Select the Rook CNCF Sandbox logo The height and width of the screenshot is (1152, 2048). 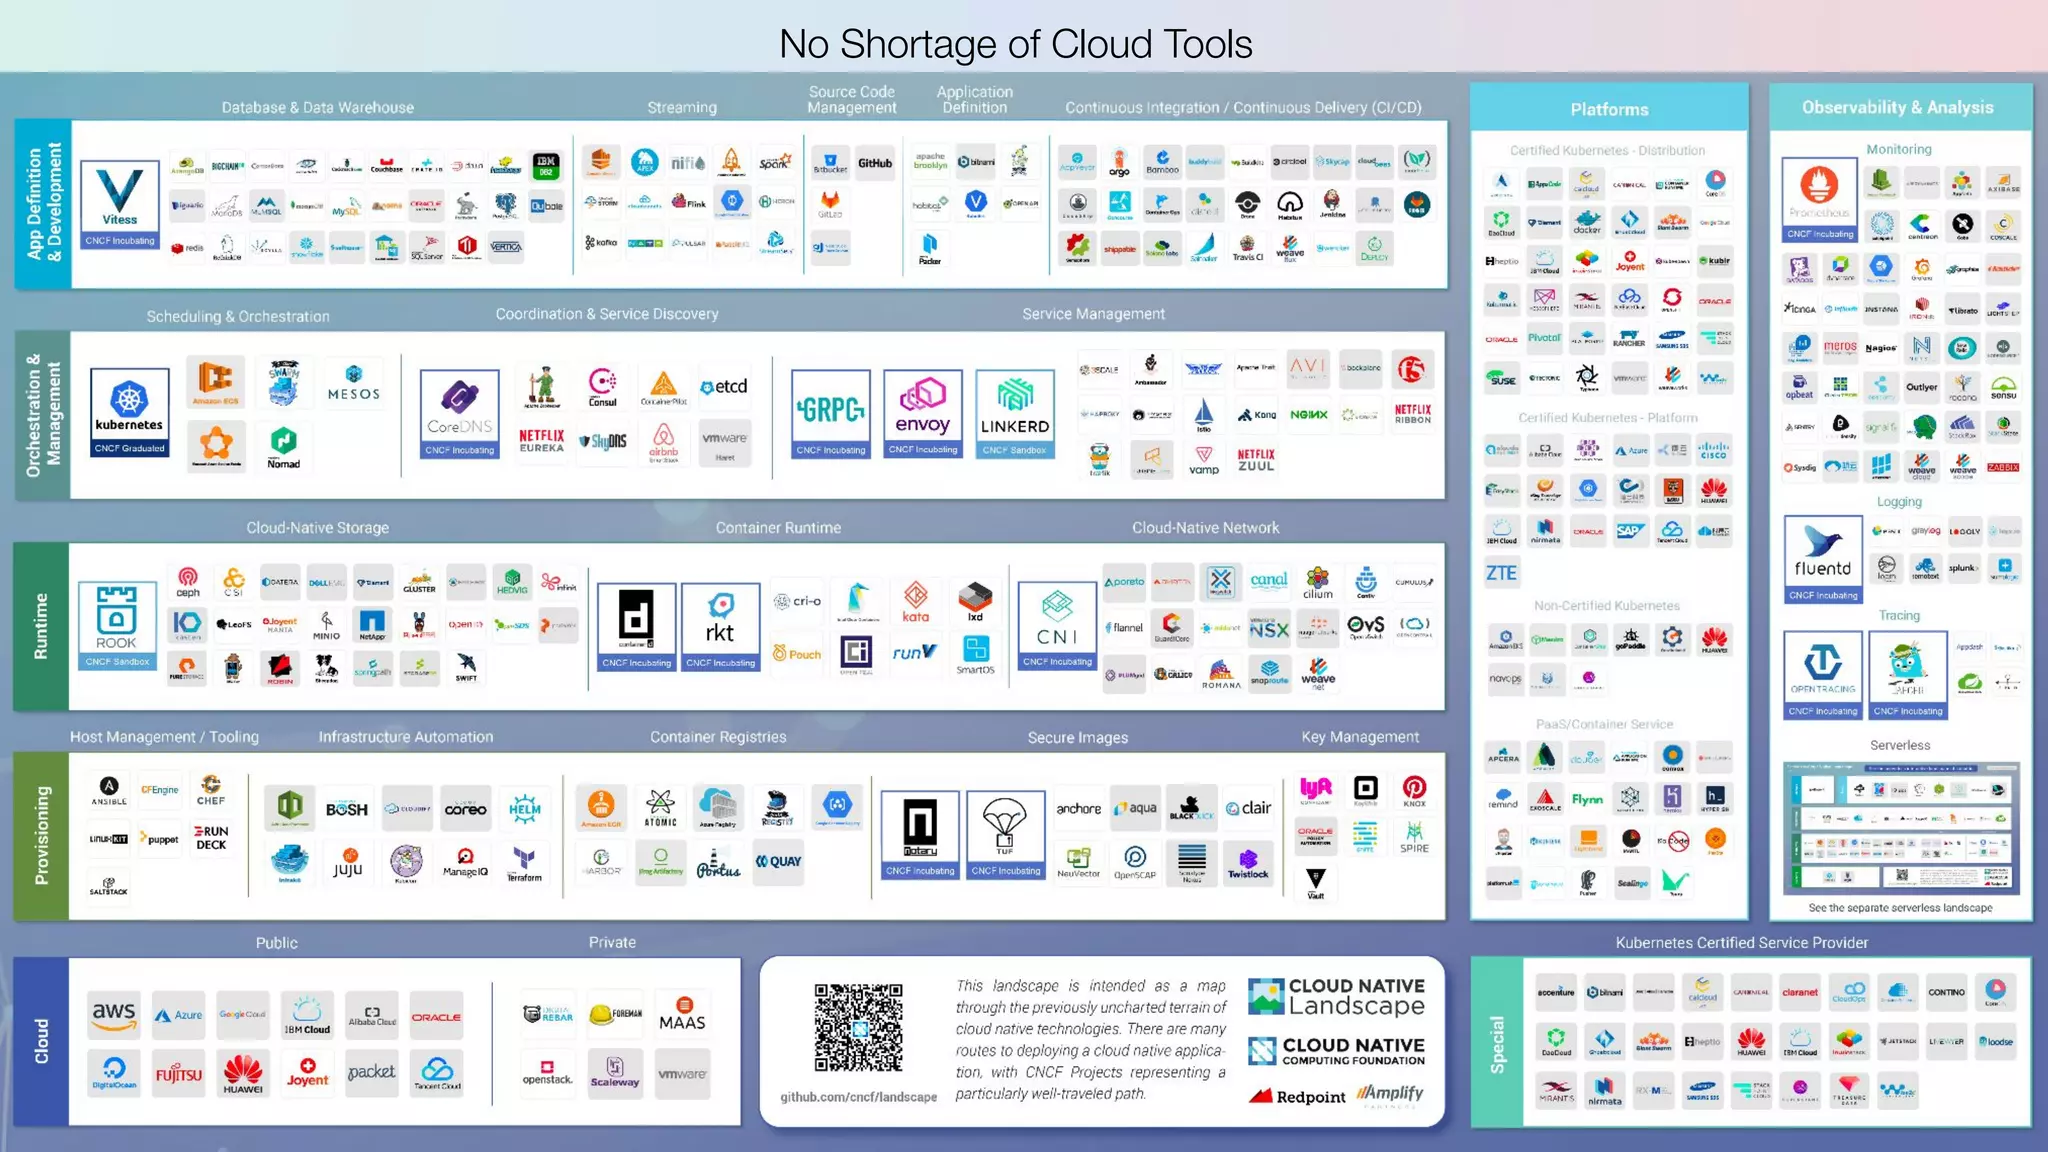pyautogui.click(x=117, y=626)
